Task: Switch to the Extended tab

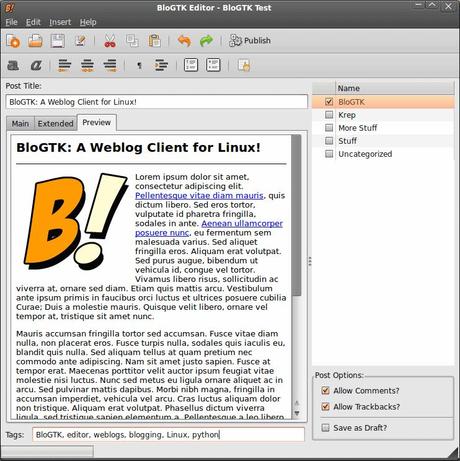Action: pos(55,124)
